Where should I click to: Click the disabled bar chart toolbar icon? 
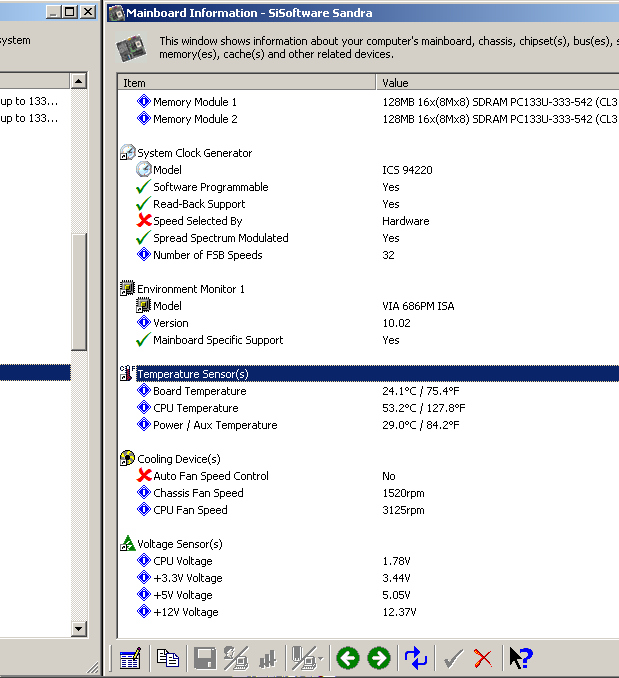point(268,659)
